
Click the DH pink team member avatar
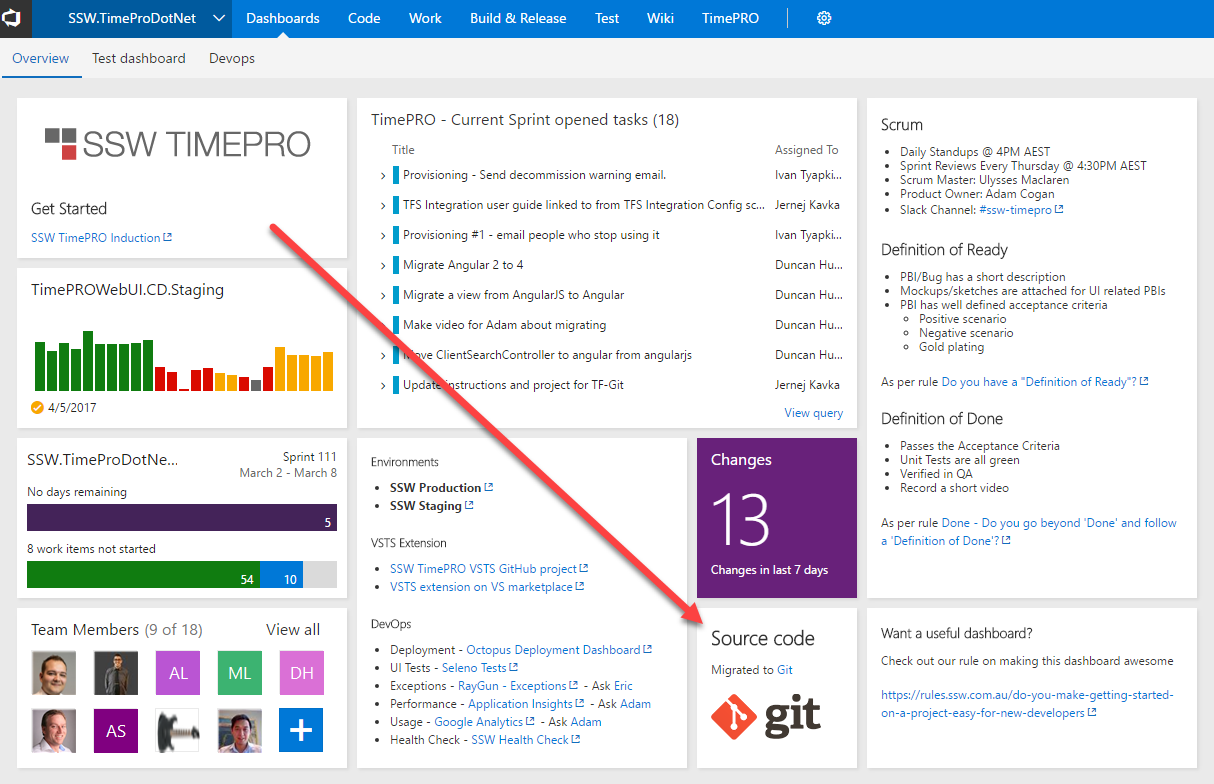pyautogui.click(x=301, y=673)
